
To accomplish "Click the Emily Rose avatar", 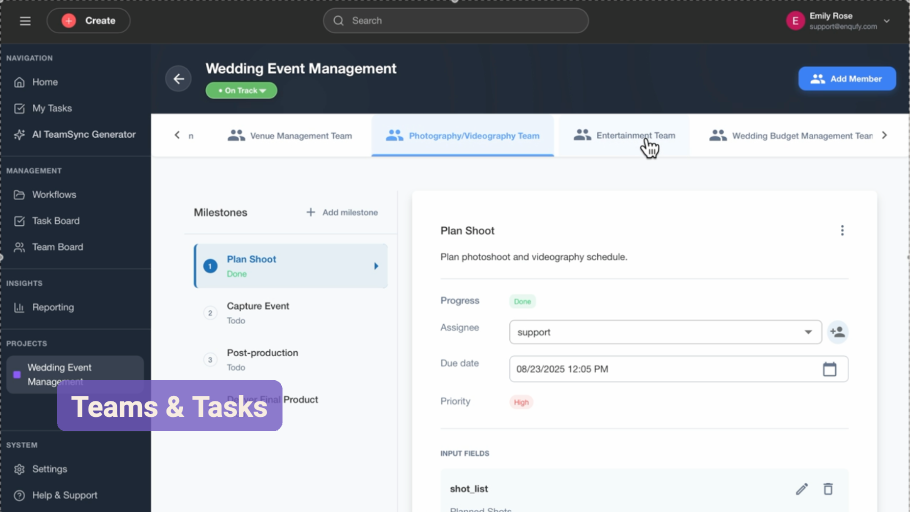I will (795, 21).
